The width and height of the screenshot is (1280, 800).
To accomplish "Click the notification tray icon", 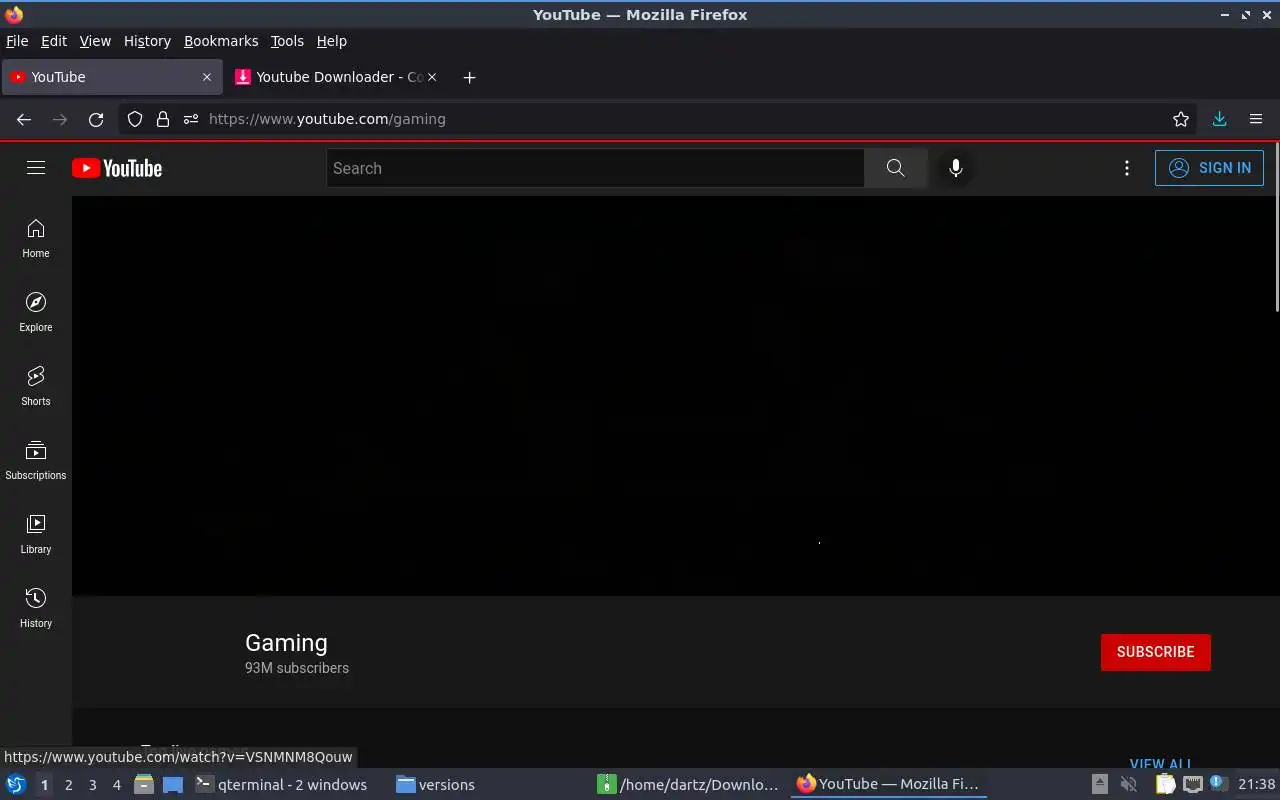I will click(x=1217, y=784).
